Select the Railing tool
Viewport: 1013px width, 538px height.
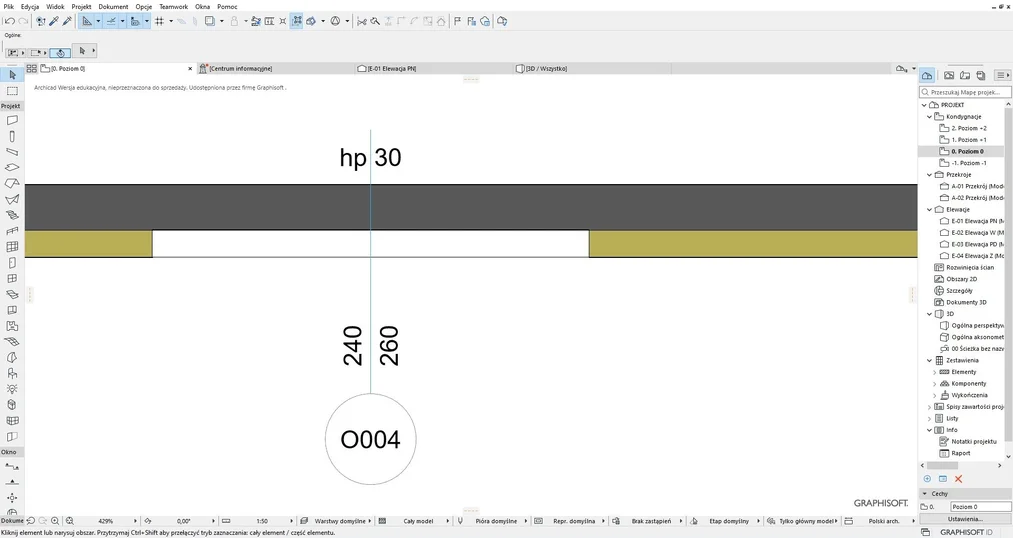(x=12, y=231)
